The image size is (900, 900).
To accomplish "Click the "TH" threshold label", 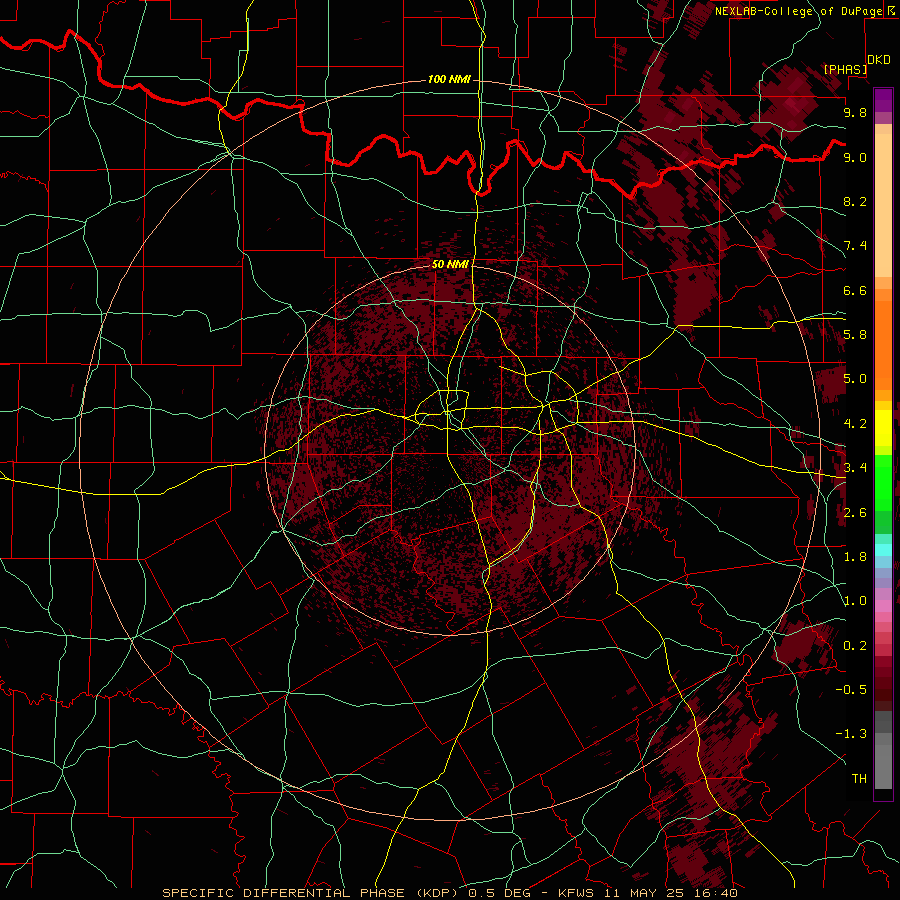I will 859,779.
